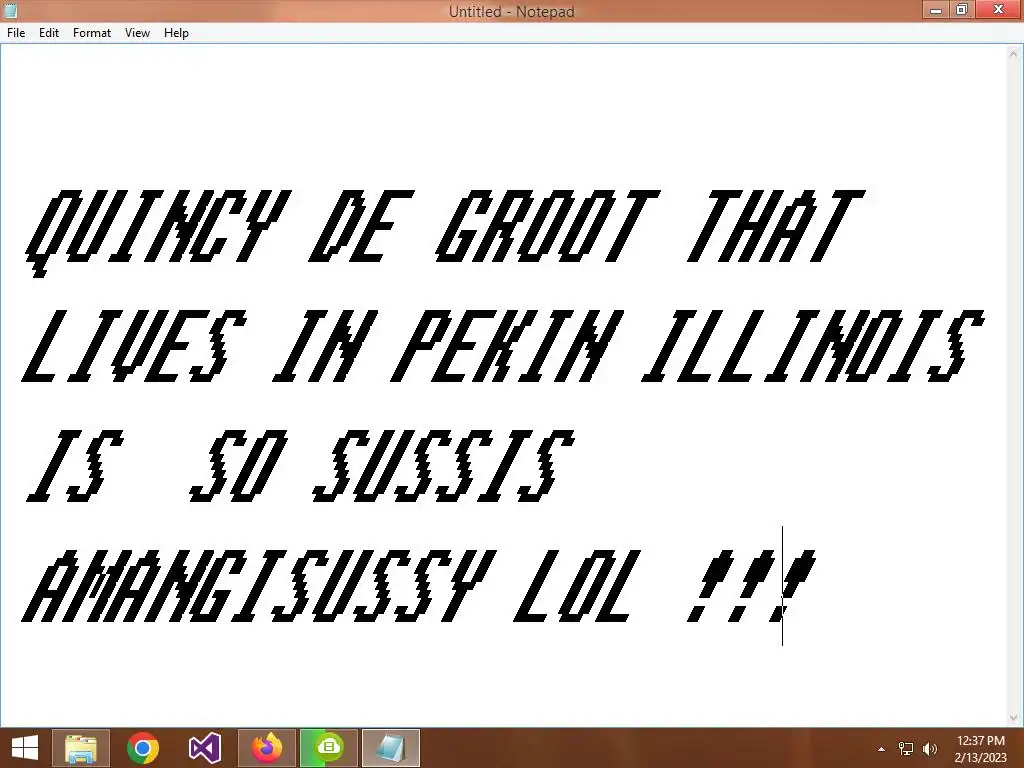Viewport: 1024px width, 768px height.
Task: Click the Notepad icon in the title bar
Action: click(x=10, y=10)
